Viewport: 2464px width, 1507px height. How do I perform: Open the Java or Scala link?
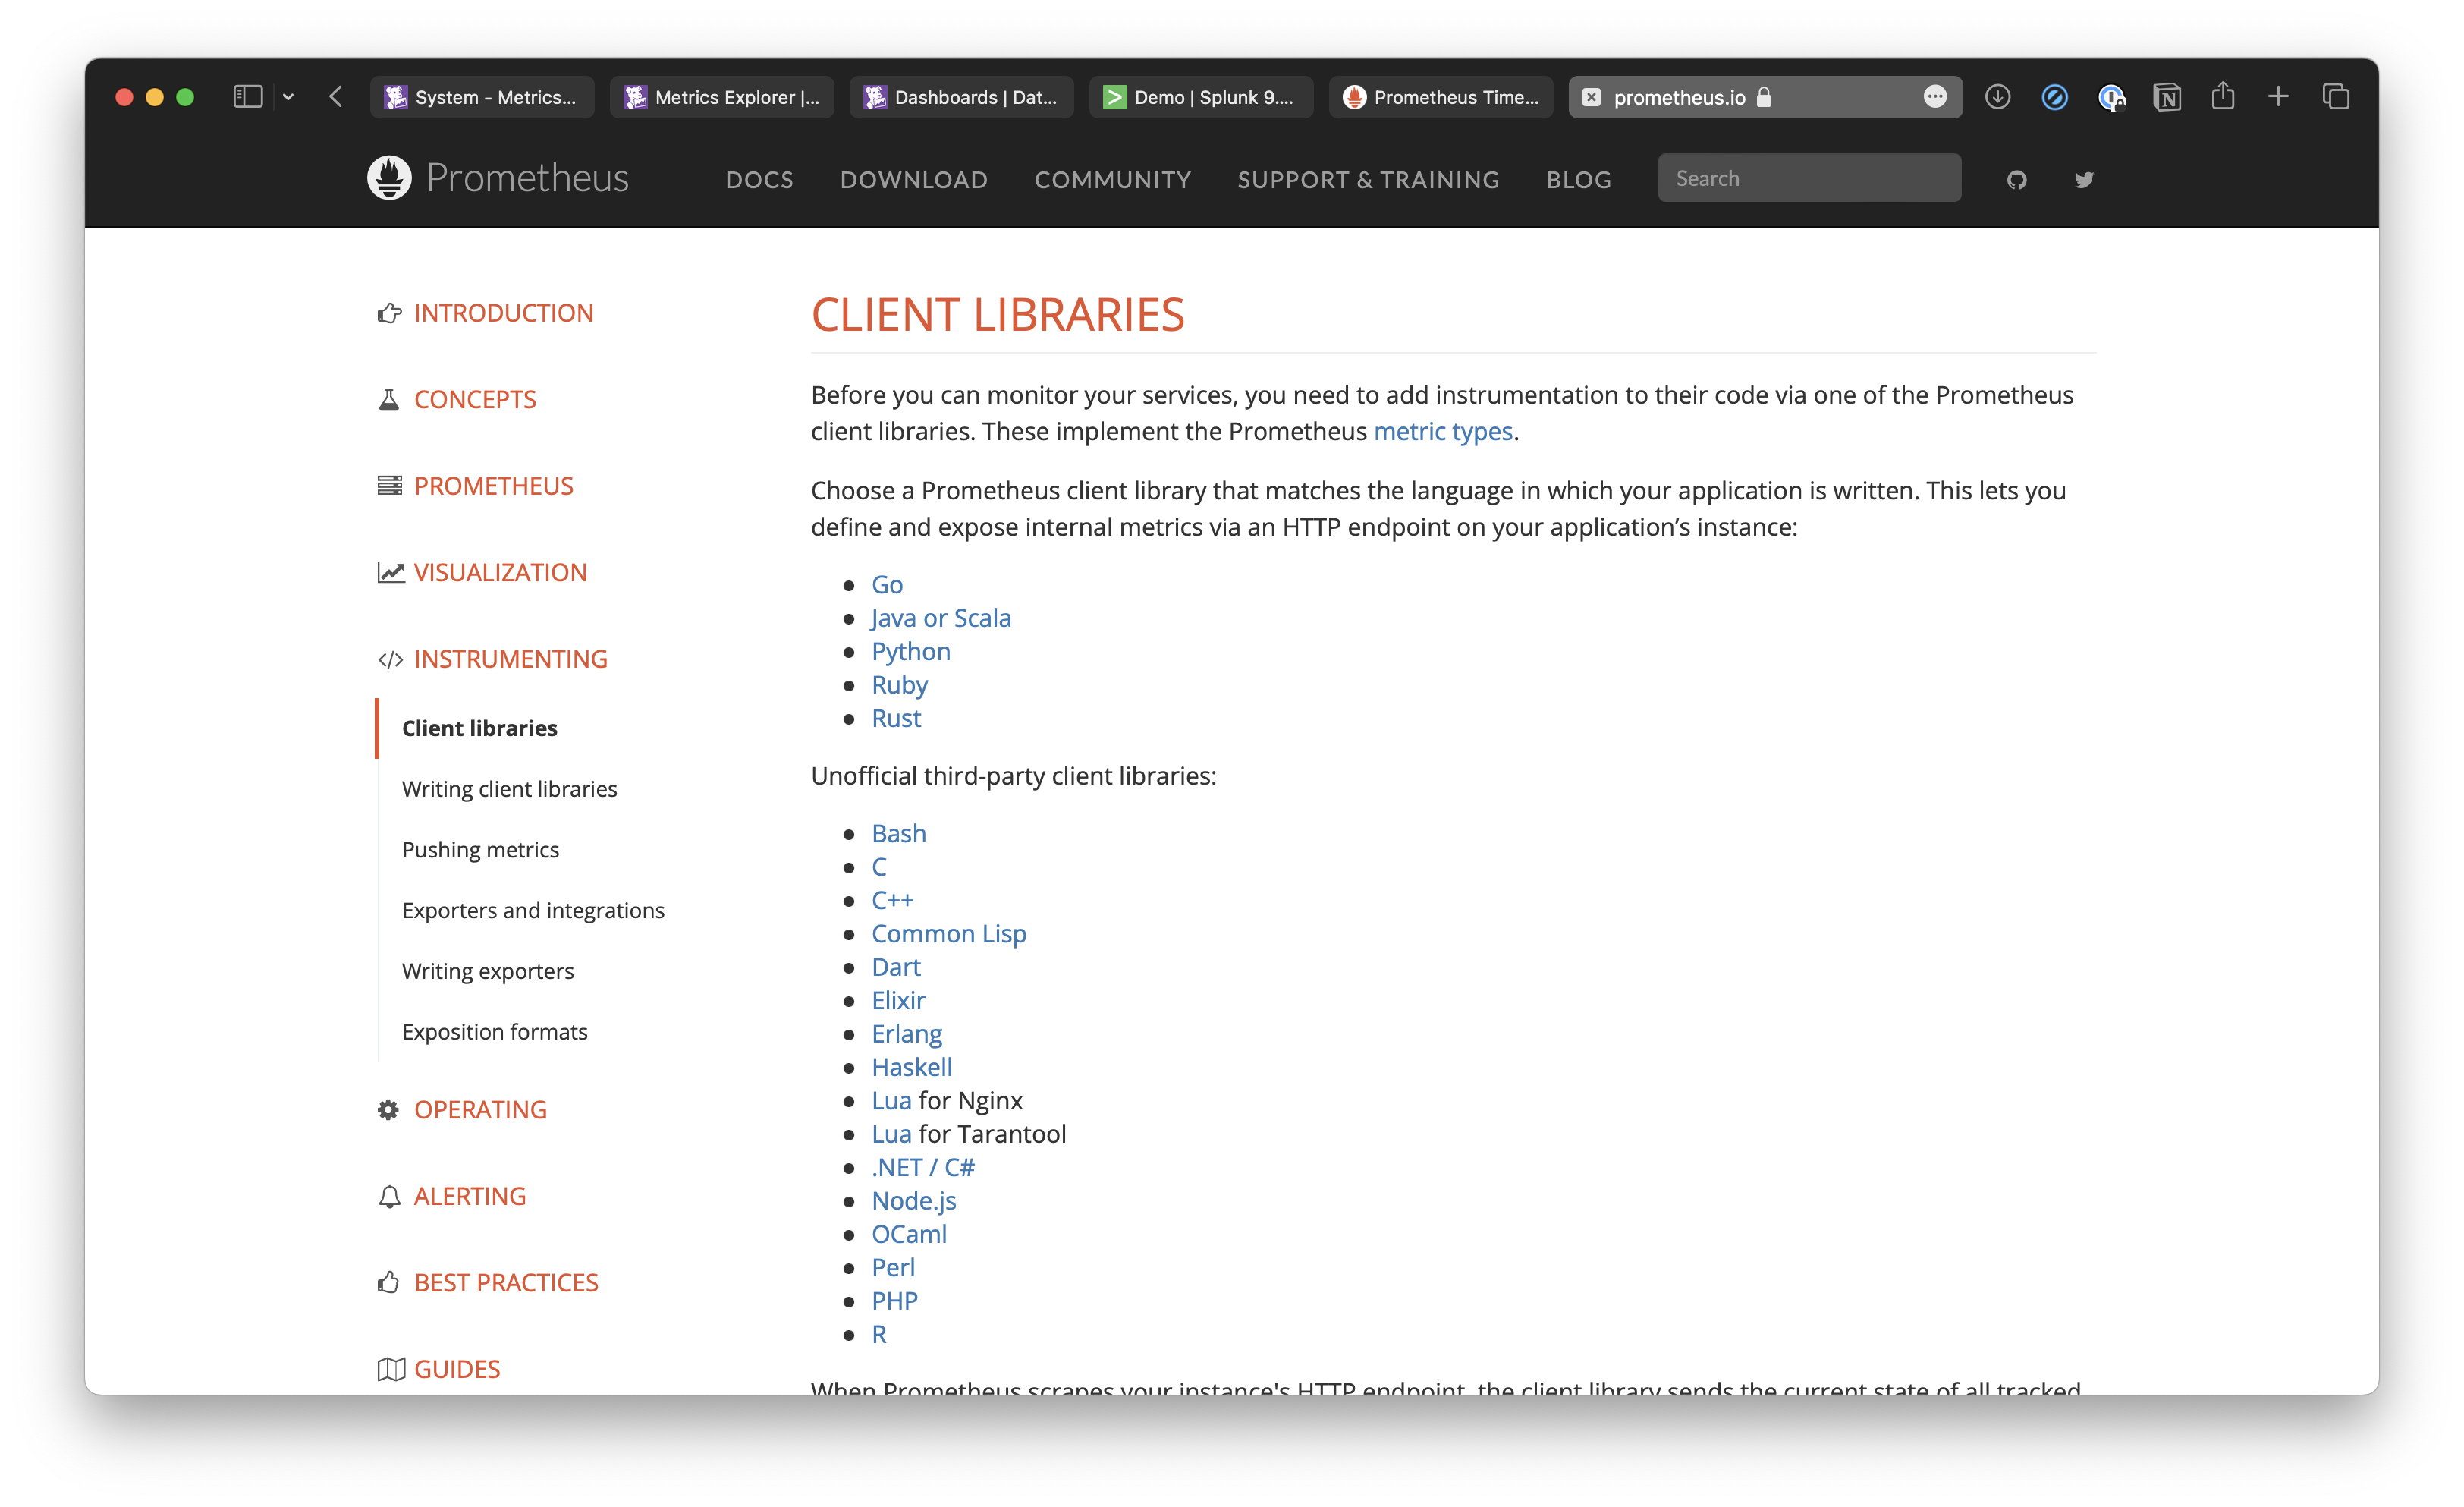(941, 618)
